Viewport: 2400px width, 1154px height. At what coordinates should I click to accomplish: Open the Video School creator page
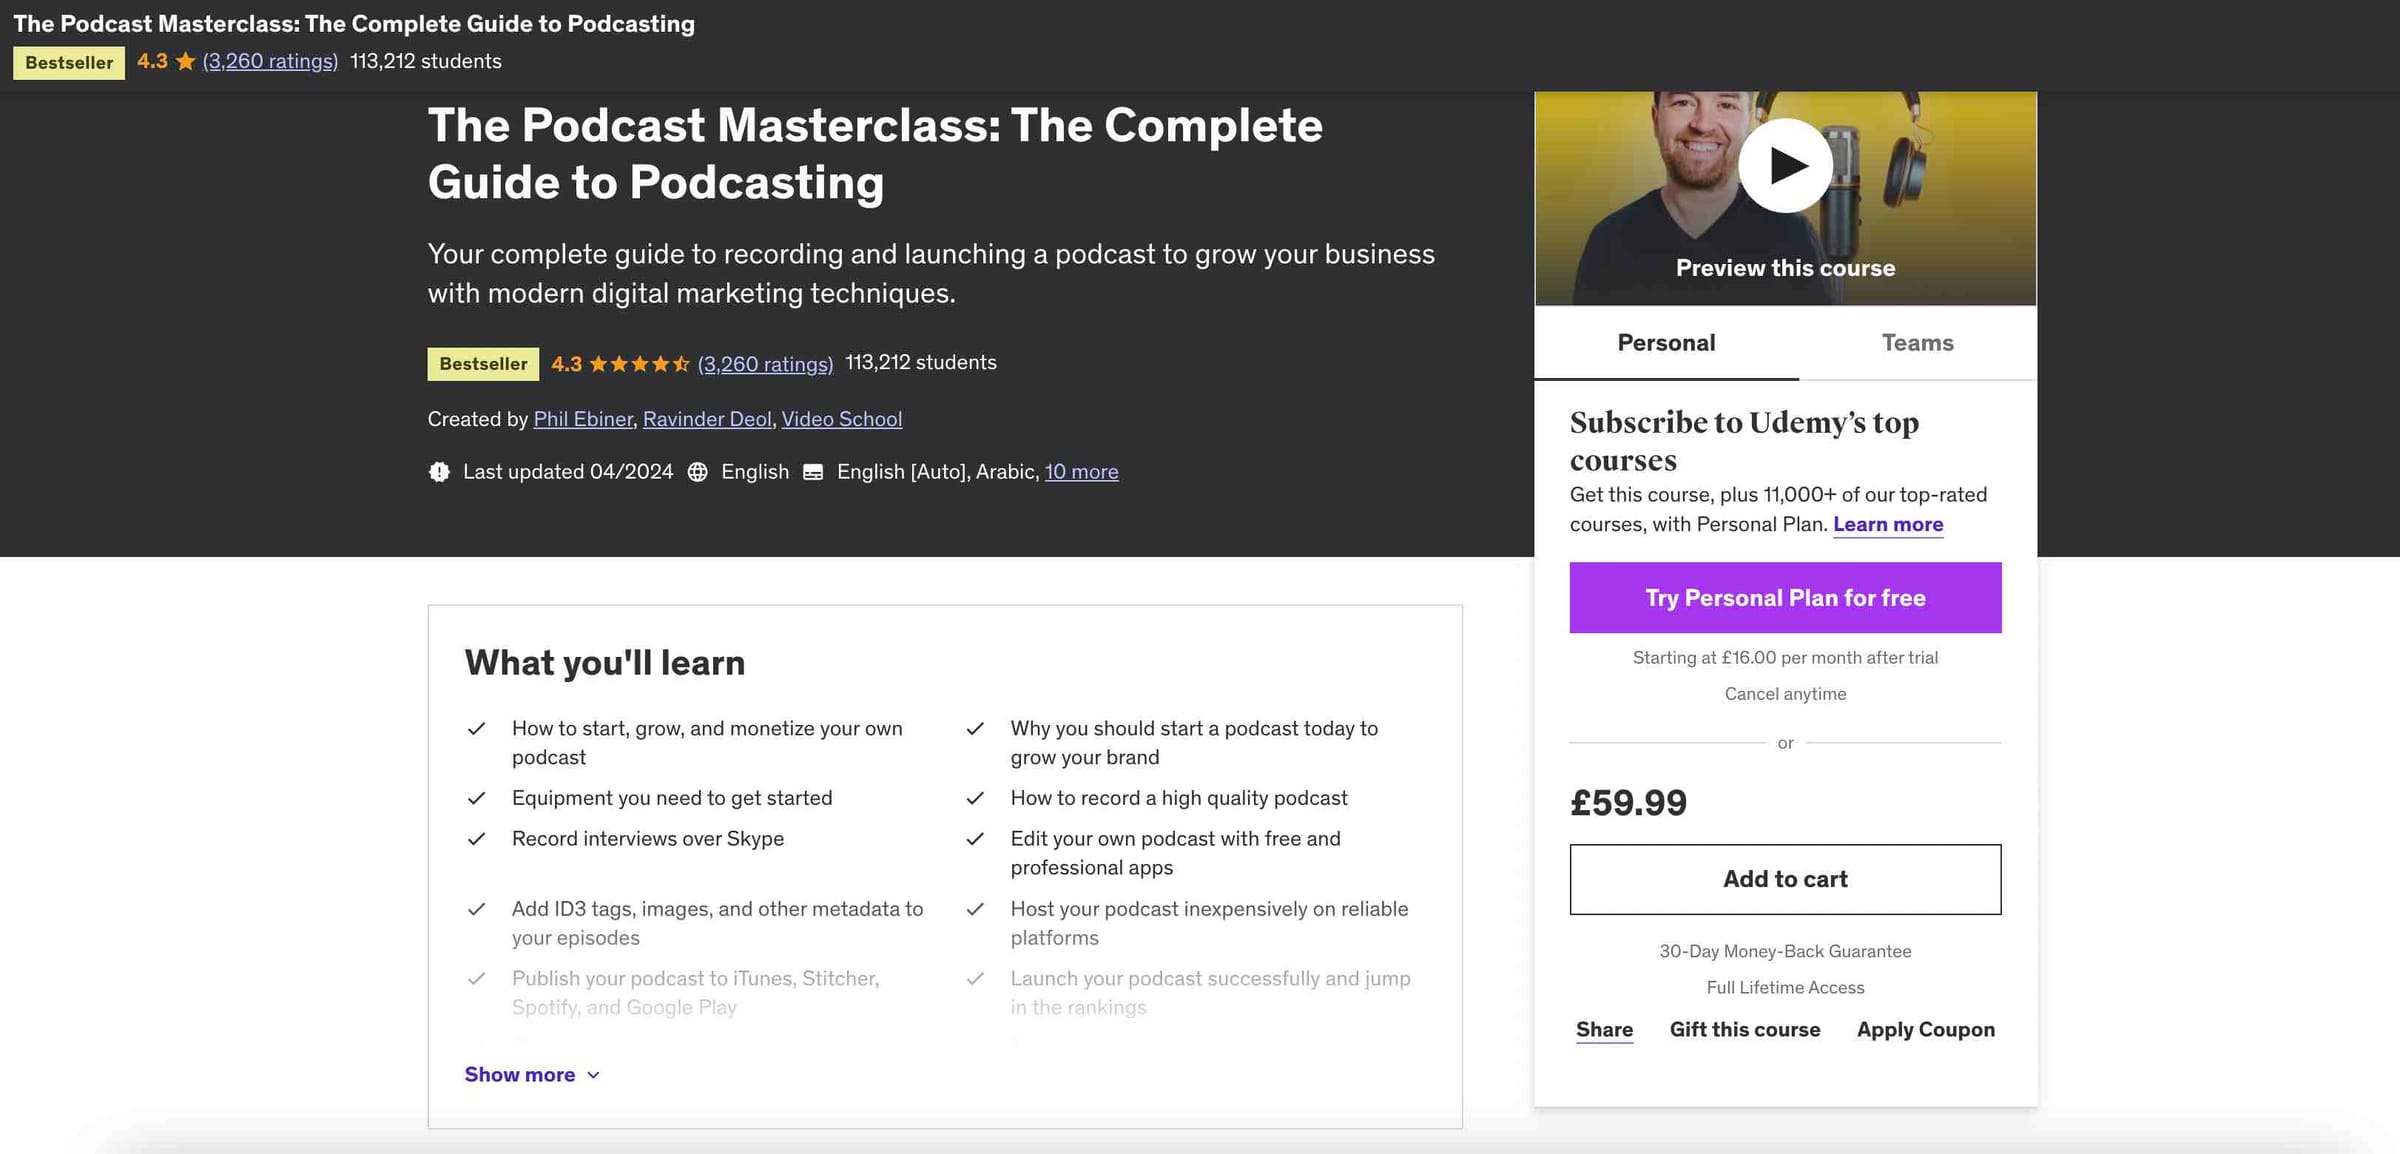842,419
